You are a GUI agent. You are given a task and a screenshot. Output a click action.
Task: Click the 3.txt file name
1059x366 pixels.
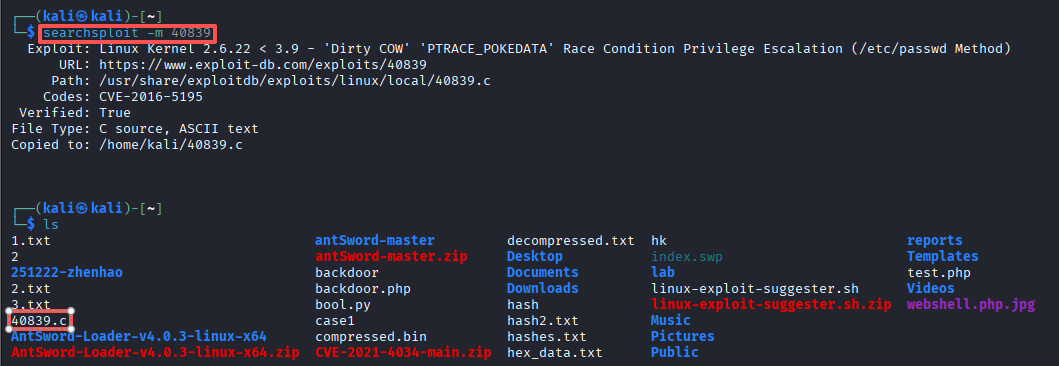[30, 305]
